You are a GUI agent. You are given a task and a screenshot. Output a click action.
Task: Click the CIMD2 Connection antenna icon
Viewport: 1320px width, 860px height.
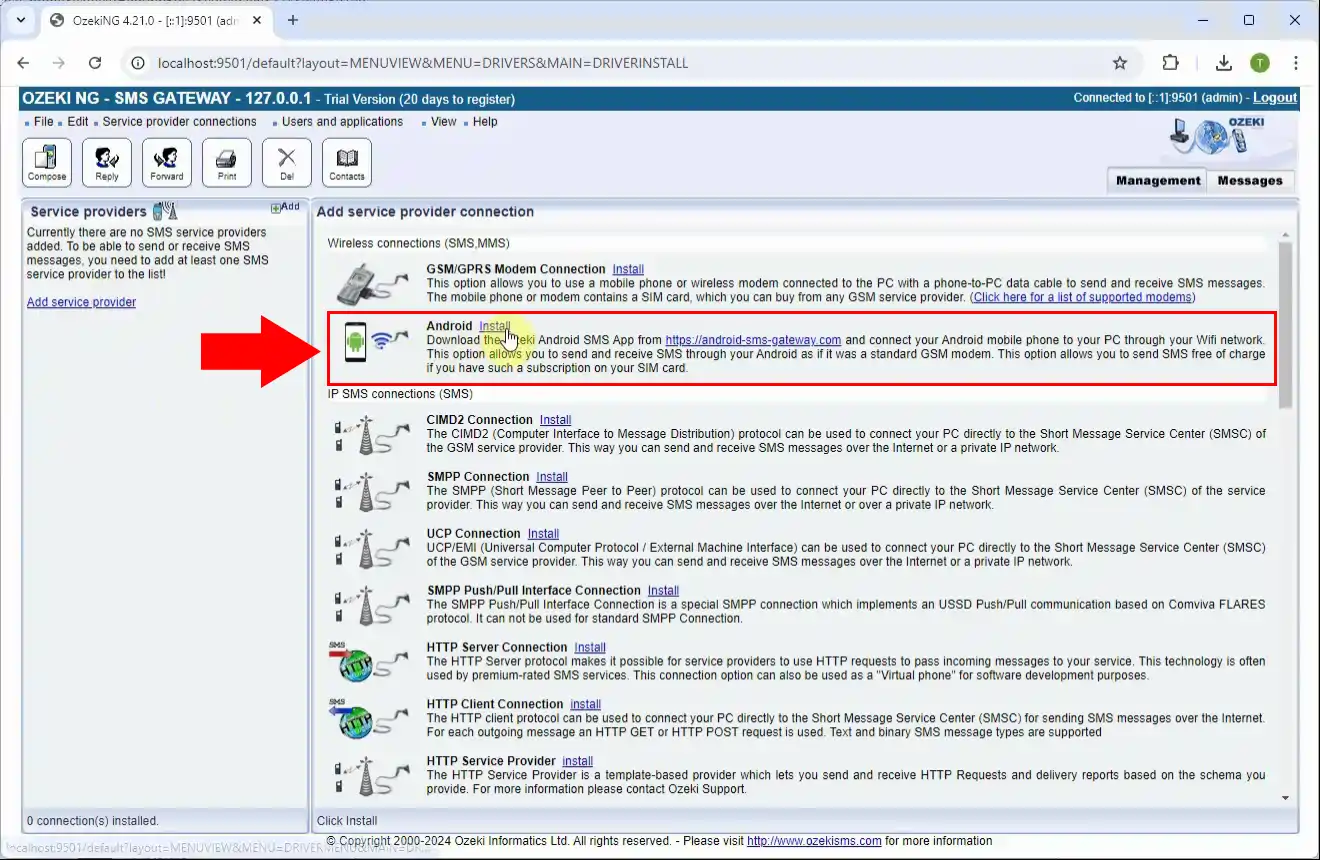coord(371,435)
